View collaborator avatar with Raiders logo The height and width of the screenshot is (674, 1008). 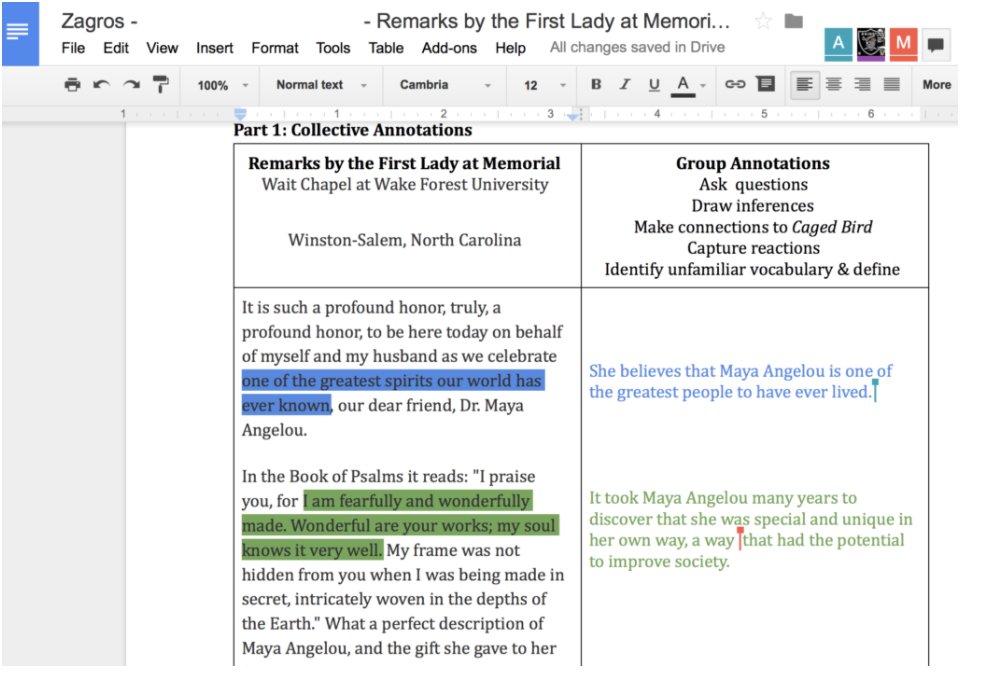[x=870, y=44]
